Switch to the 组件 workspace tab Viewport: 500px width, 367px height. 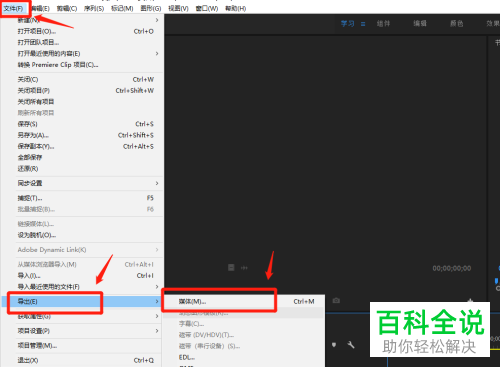tap(383, 24)
